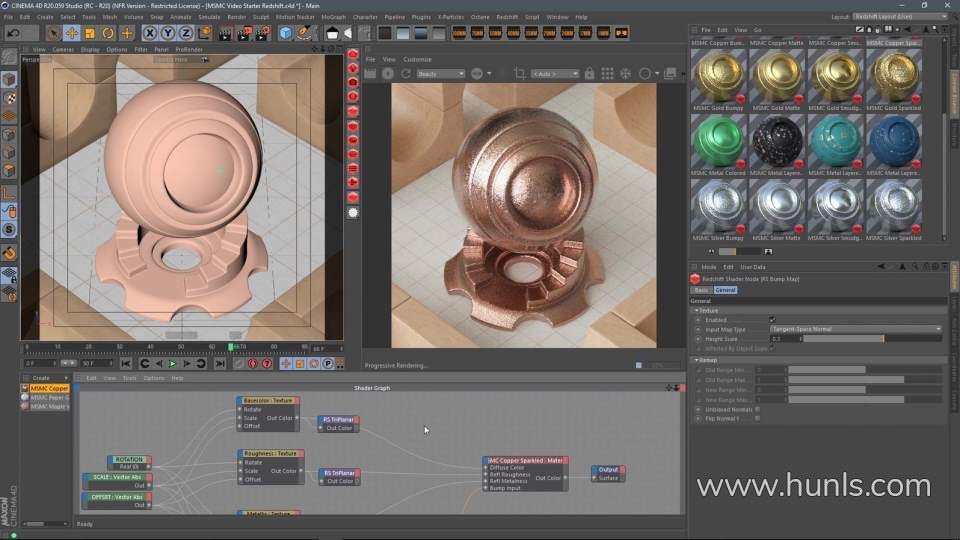Click the blue cube primitive icon
The image size is (960, 540).
tap(286, 33)
